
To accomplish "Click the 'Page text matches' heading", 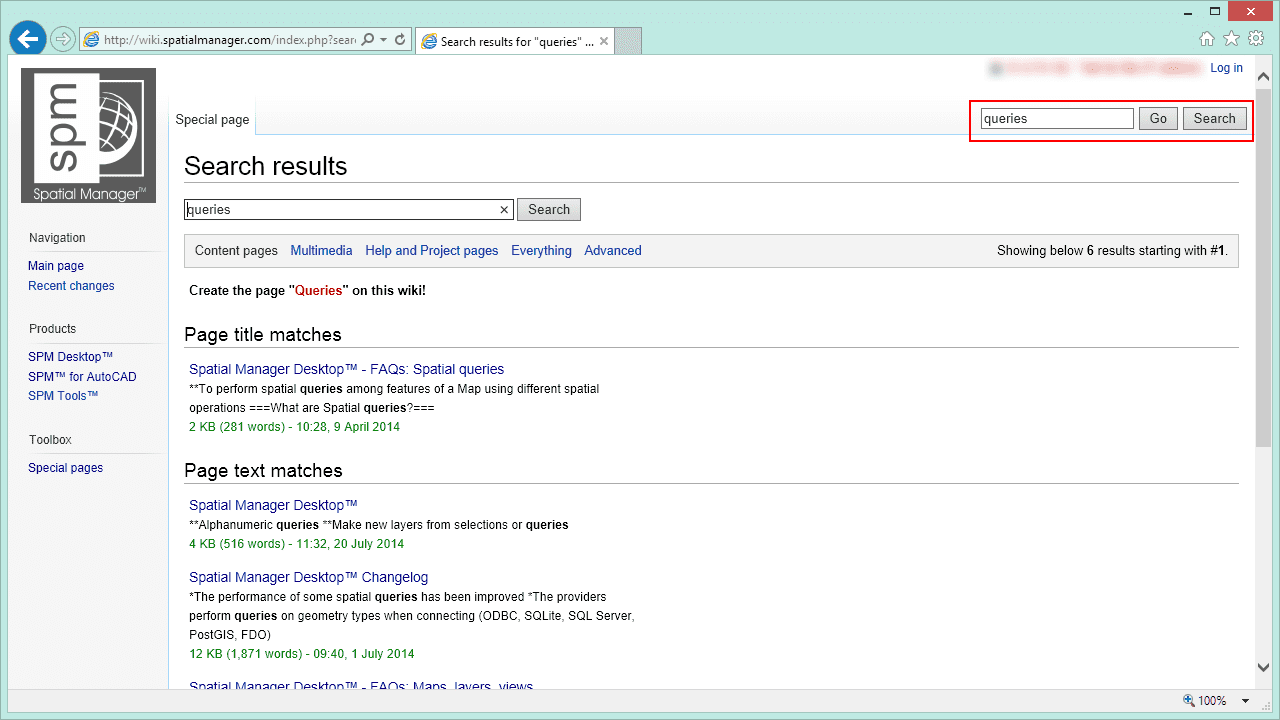I will tap(263, 471).
